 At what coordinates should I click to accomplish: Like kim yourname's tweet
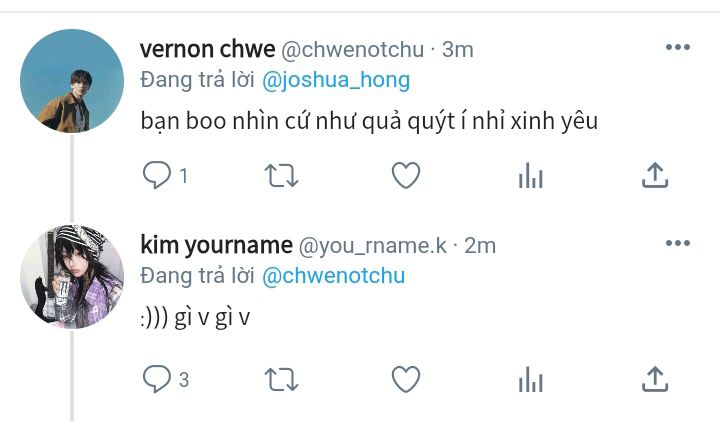click(x=406, y=379)
